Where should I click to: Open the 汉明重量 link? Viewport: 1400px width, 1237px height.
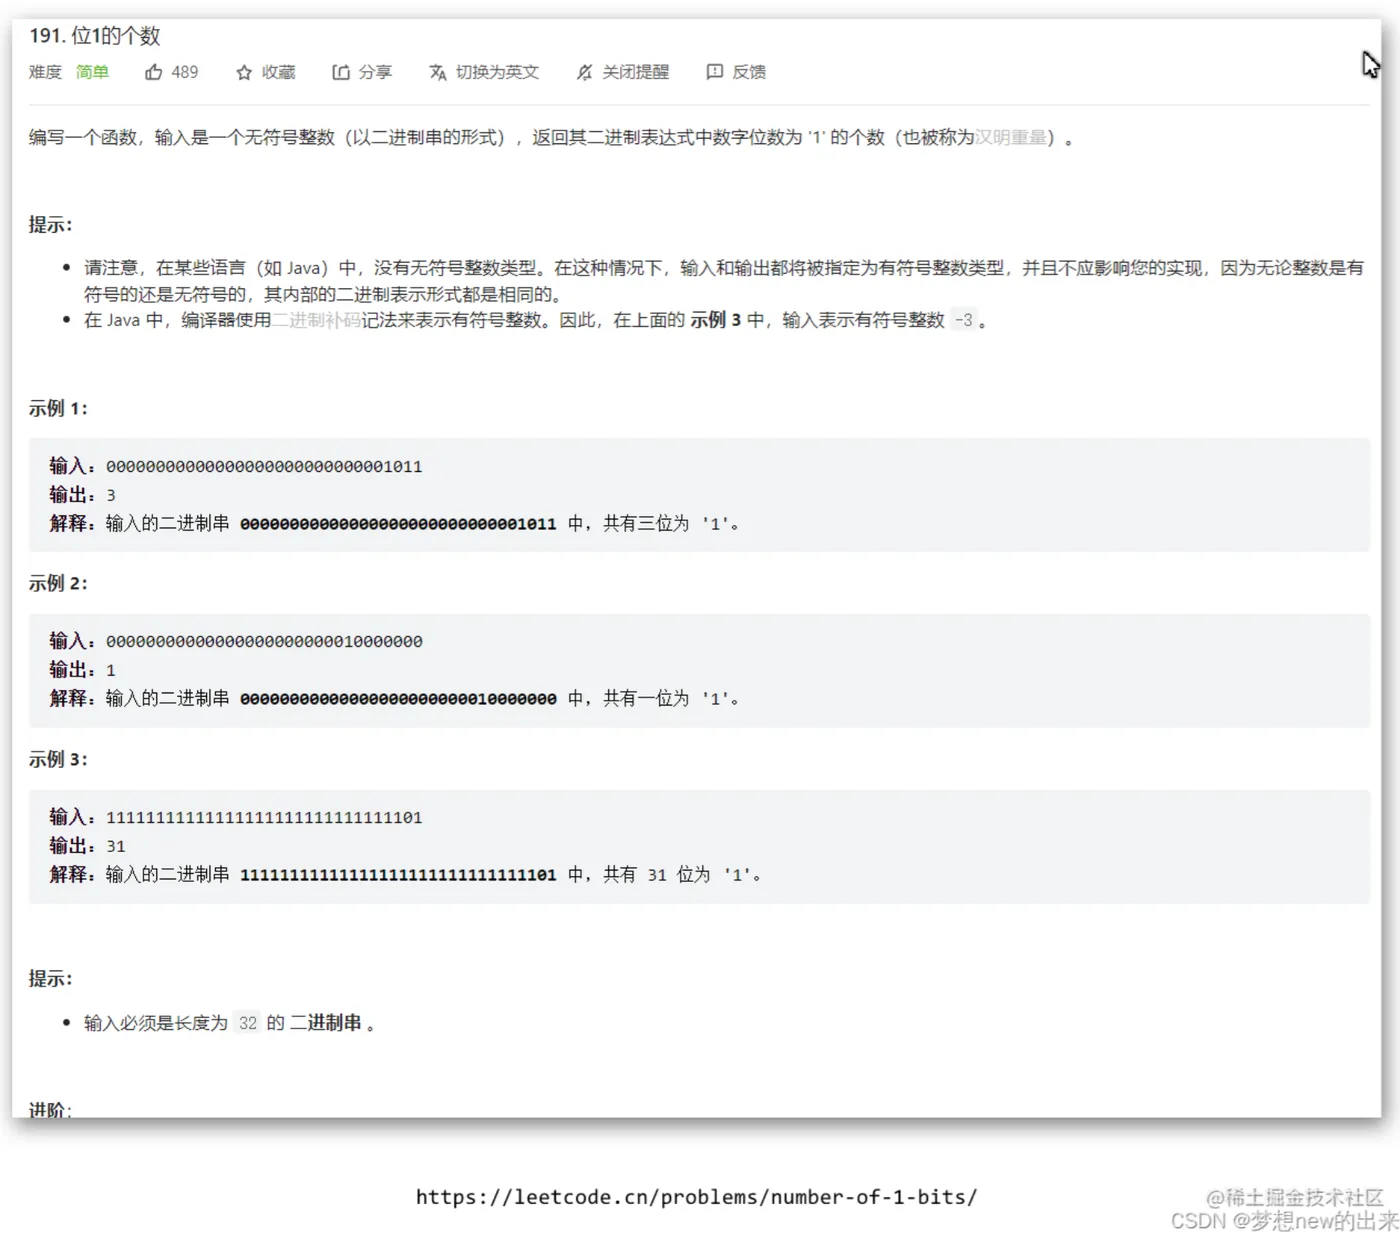coord(1010,137)
